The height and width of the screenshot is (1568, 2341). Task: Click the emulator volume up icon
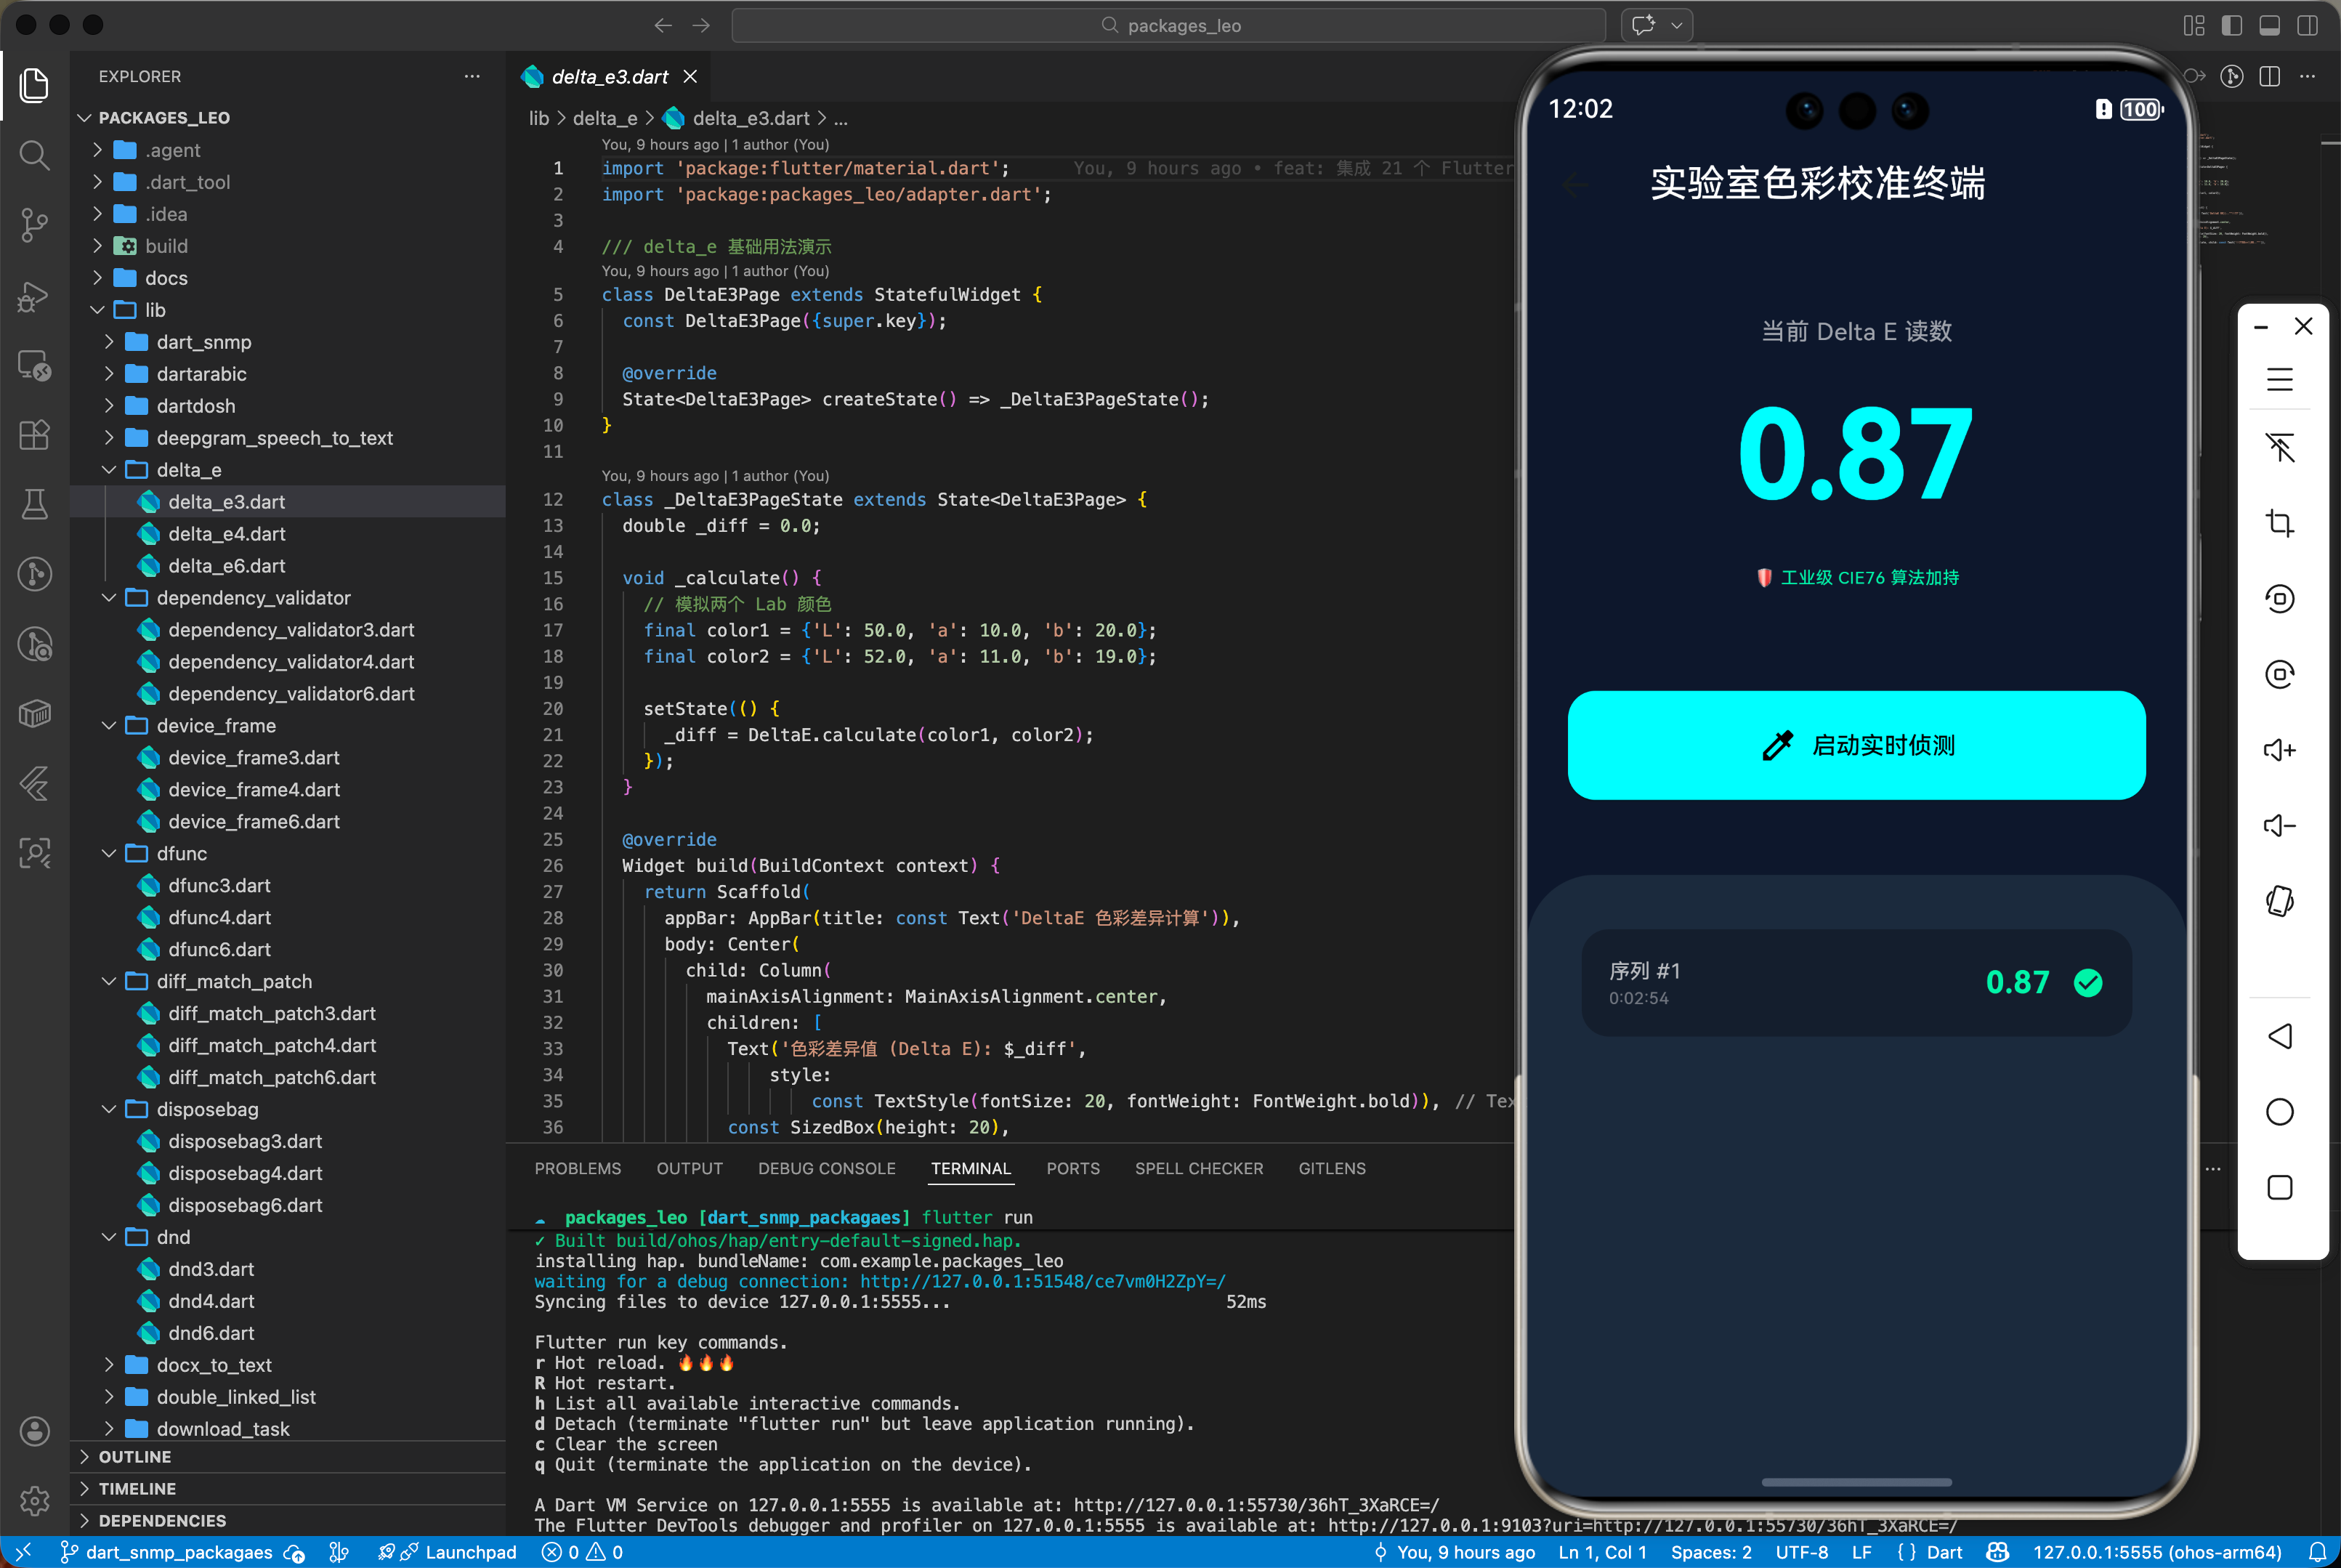[x=2279, y=750]
